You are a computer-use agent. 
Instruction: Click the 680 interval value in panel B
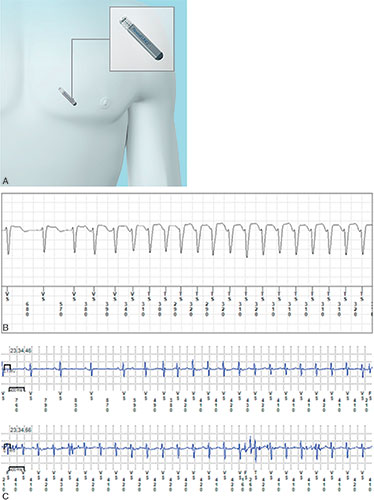click(27, 309)
